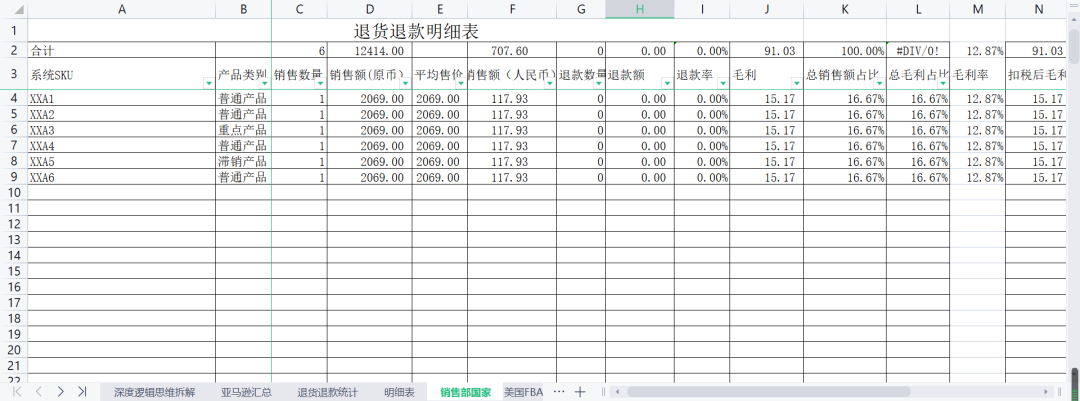Click the total 12414.00 cell
This screenshot has width=1080, height=401.
tap(370, 50)
